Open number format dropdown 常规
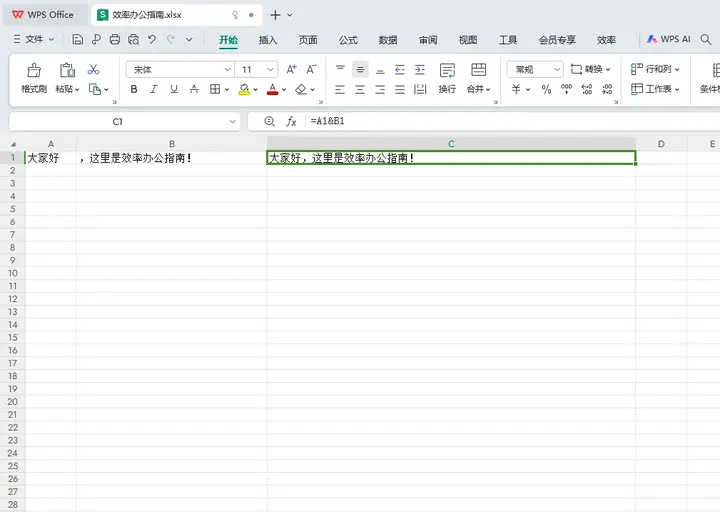The width and height of the screenshot is (720, 512). 557,69
